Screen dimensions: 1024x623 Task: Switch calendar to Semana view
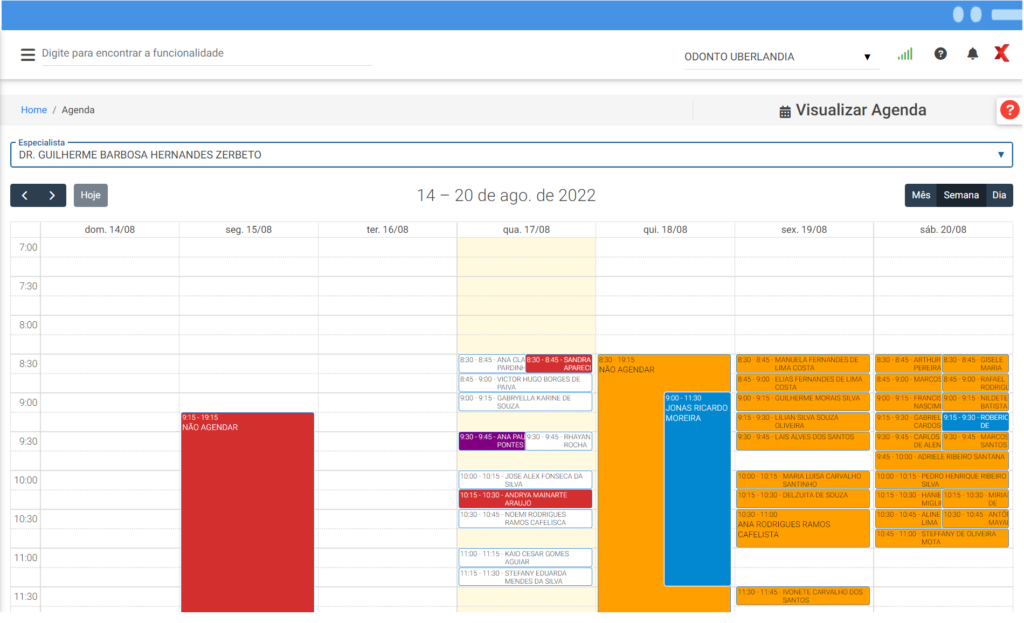tap(961, 195)
